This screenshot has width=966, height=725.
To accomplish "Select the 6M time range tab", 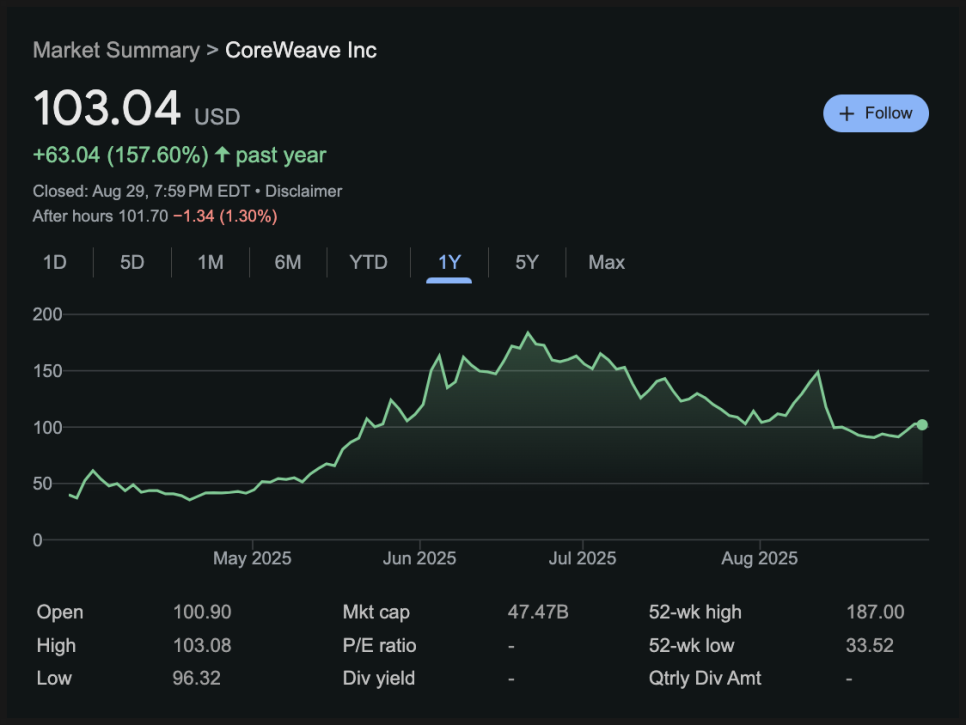I will tap(288, 262).
